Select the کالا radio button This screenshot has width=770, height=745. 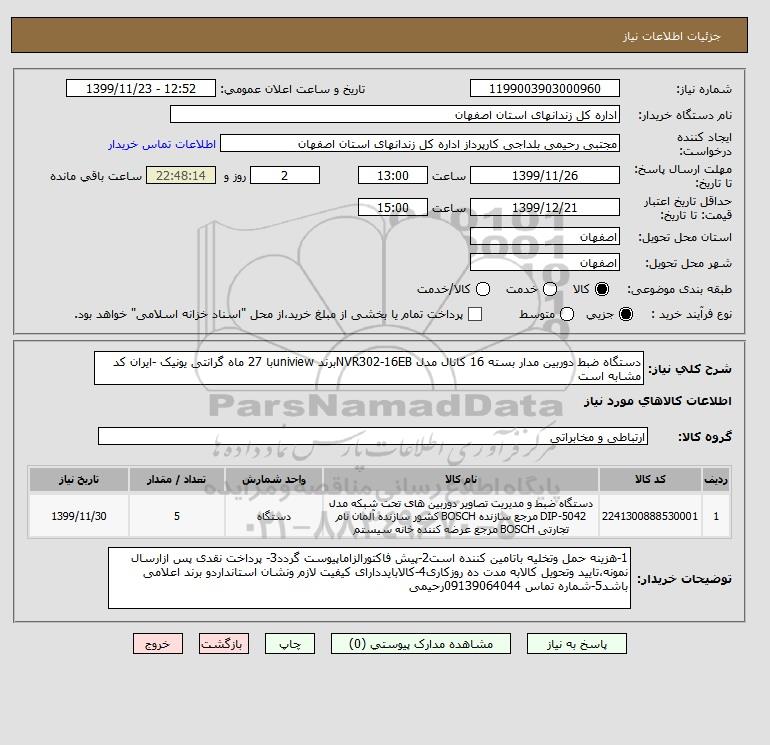point(602,289)
